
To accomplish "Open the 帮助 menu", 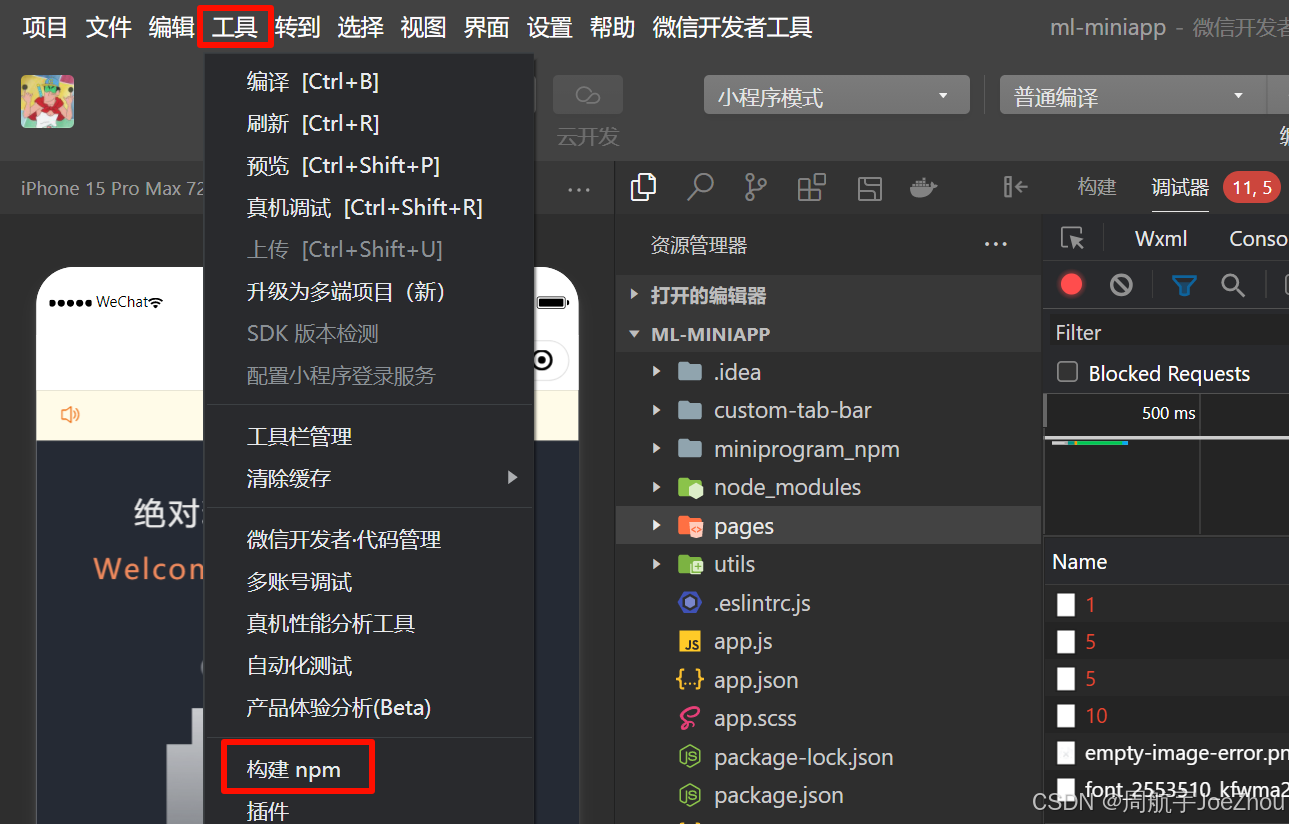I will pos(611,27).
